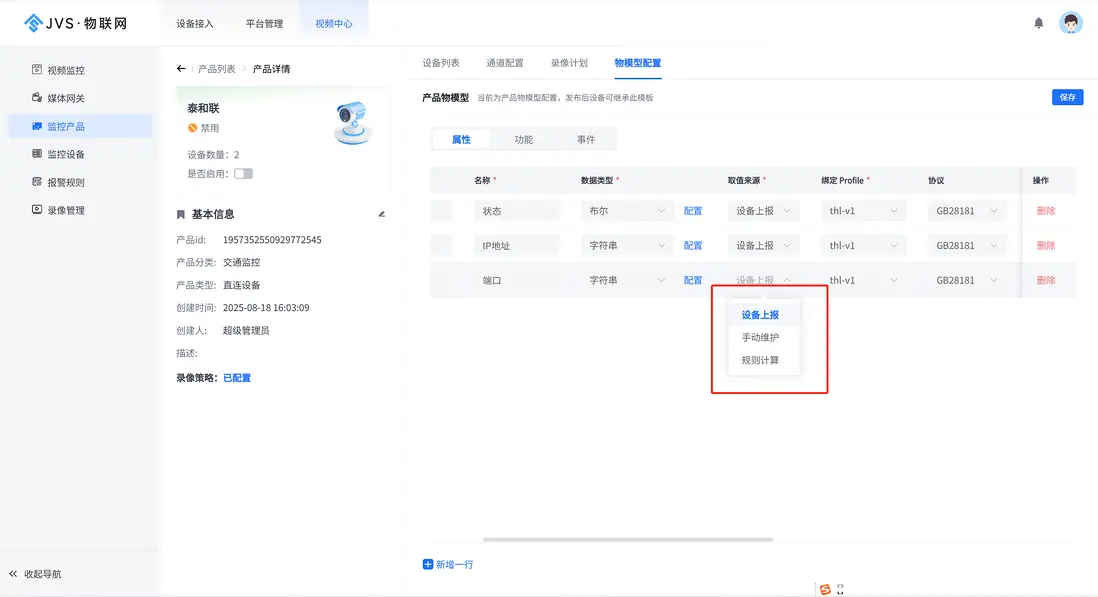
Task: Check the checkbox on the 状态 attribute row
Action: 445,210
